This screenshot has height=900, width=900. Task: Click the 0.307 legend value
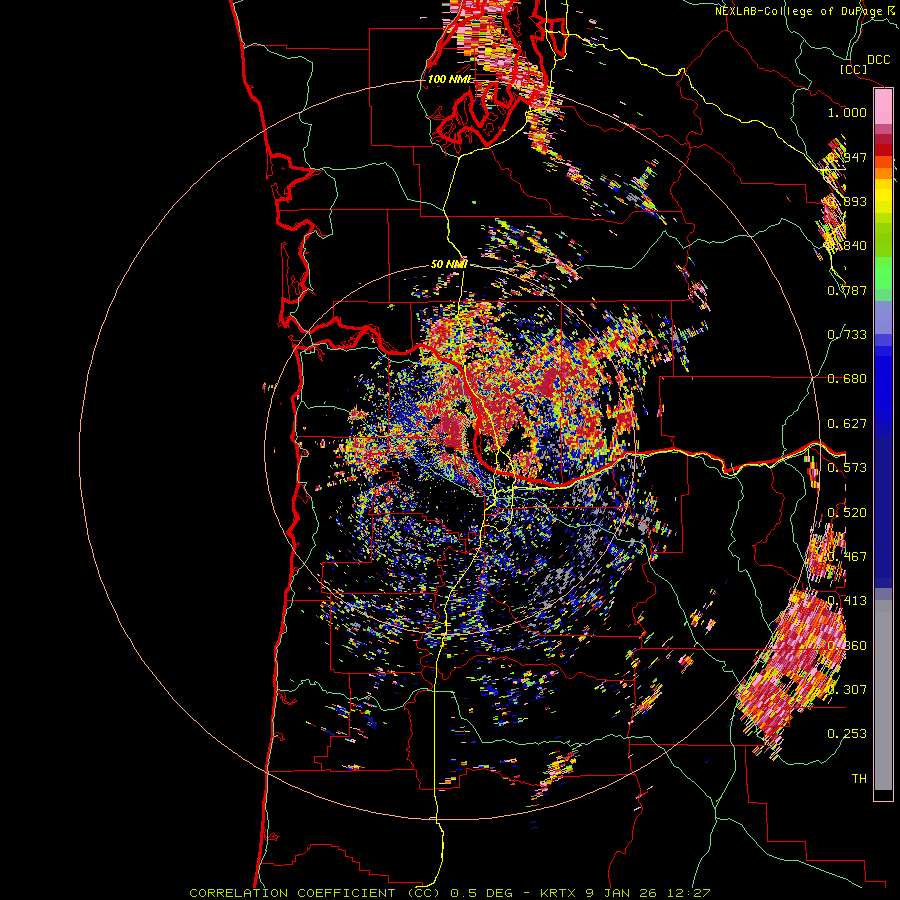(847, 690)
